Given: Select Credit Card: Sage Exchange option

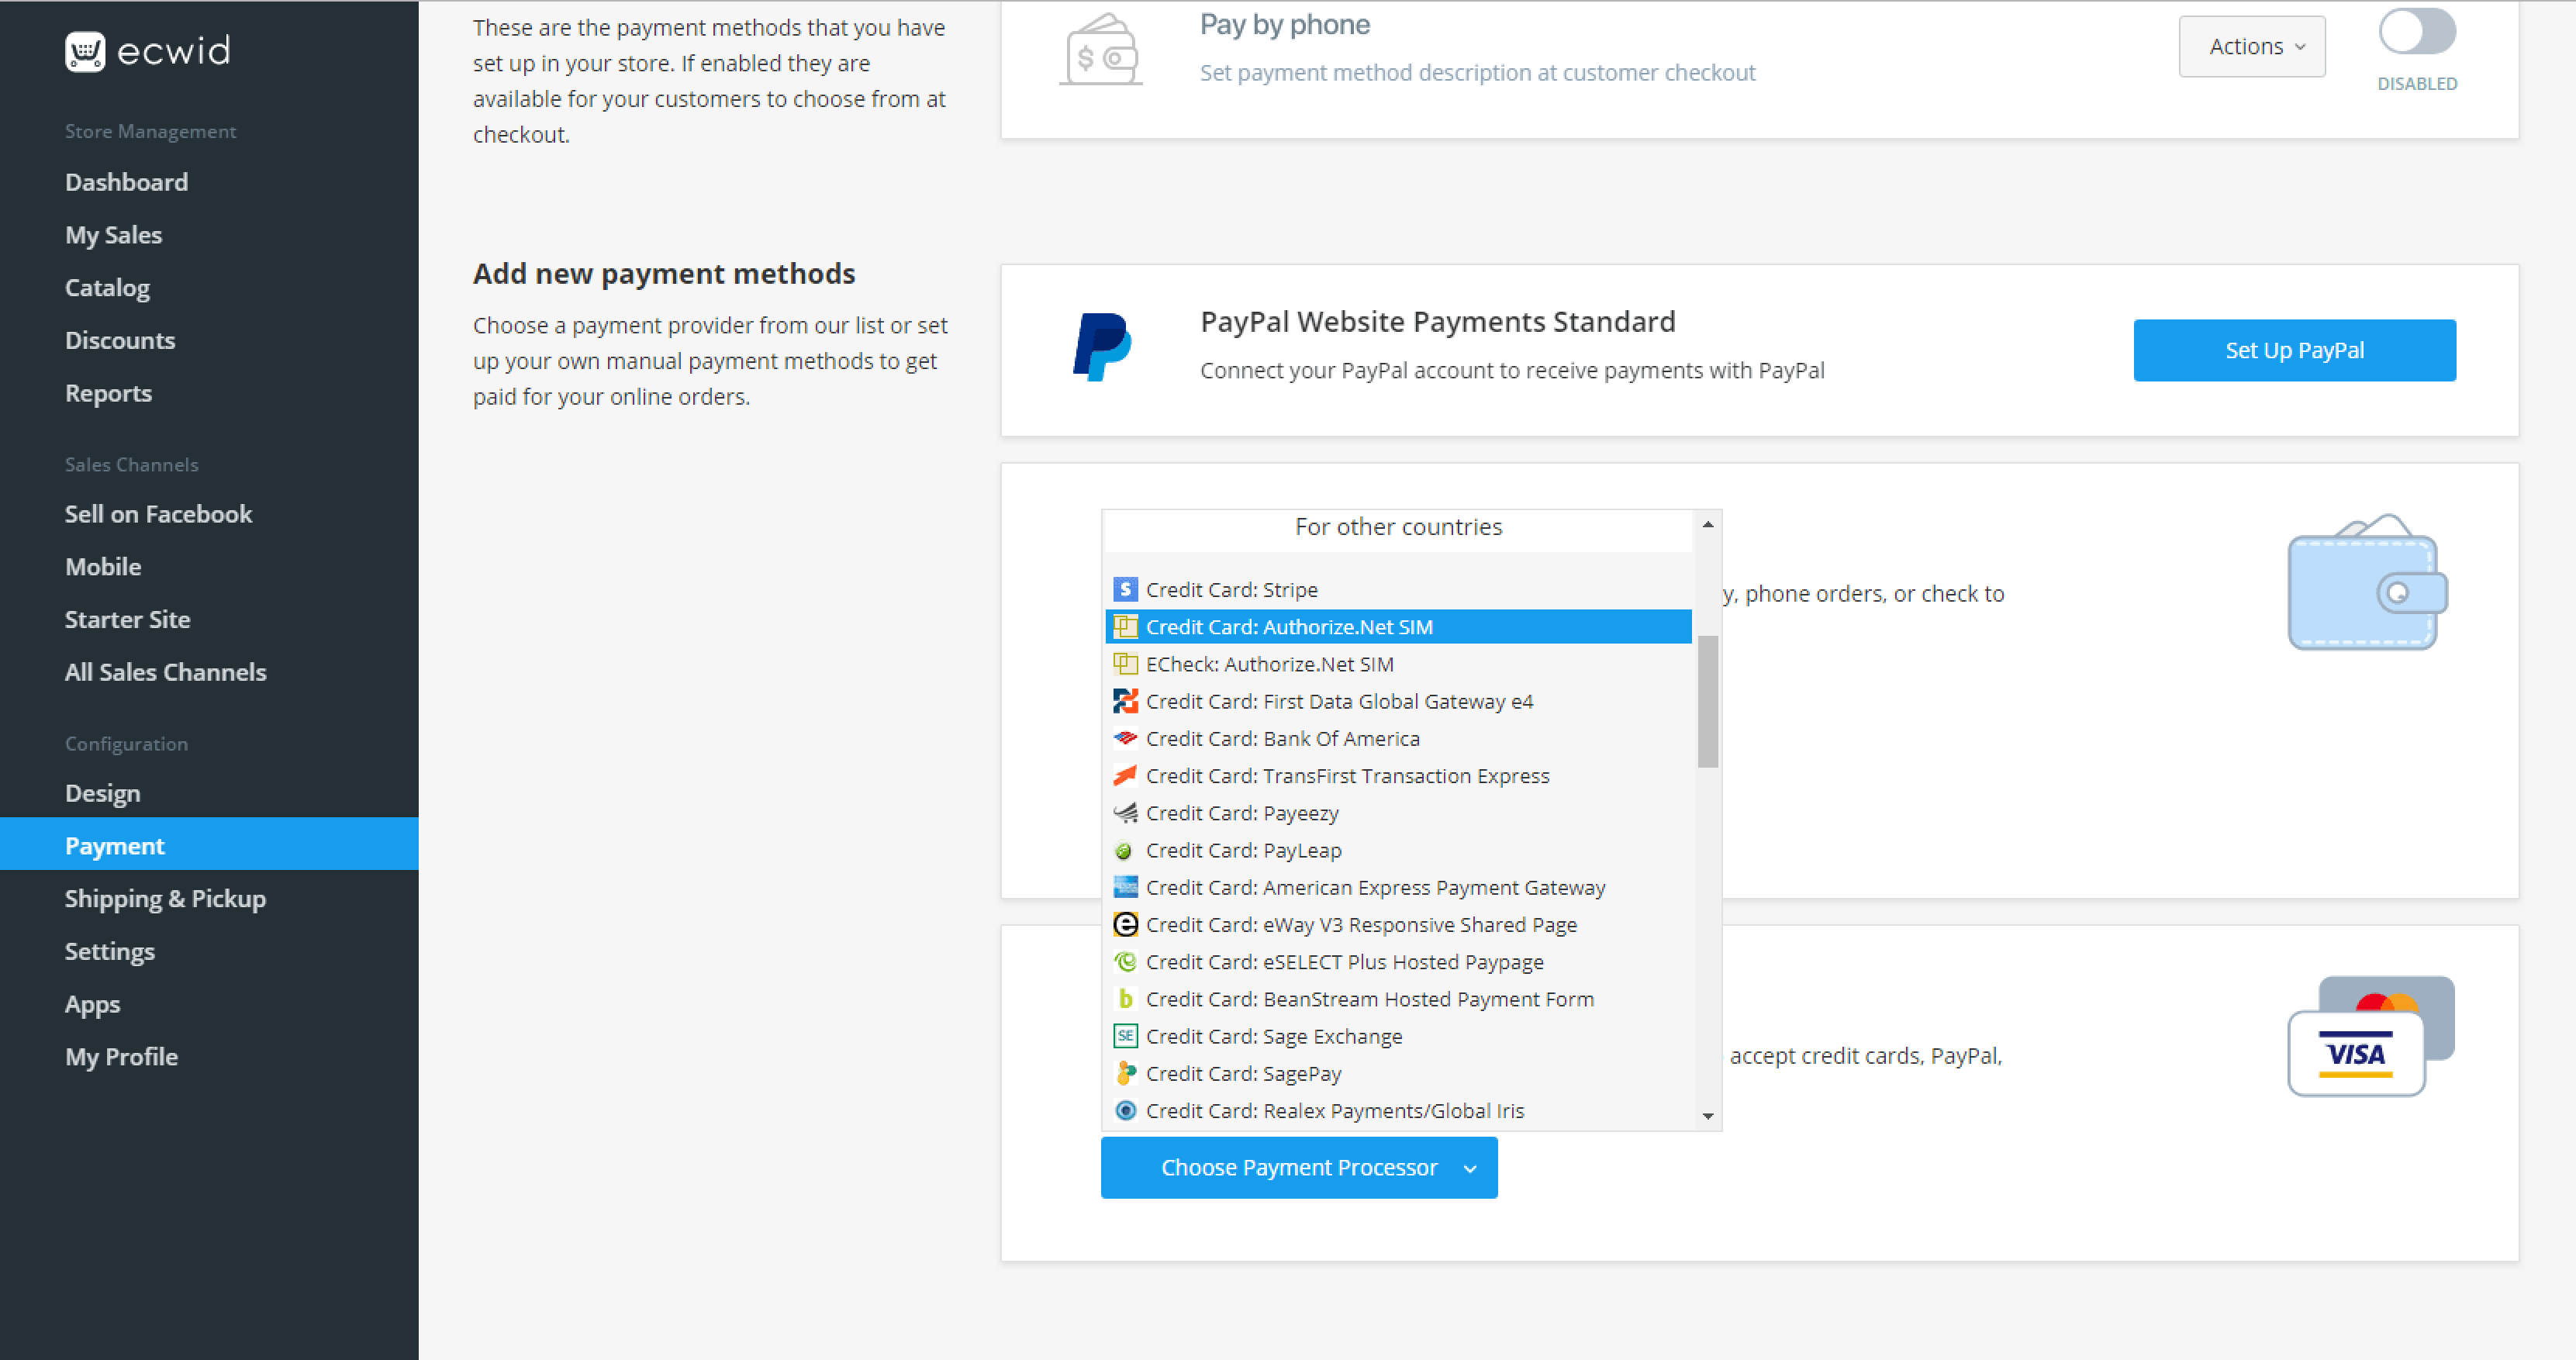Looking at the screenshot, I should (x=1398, y=1036).
